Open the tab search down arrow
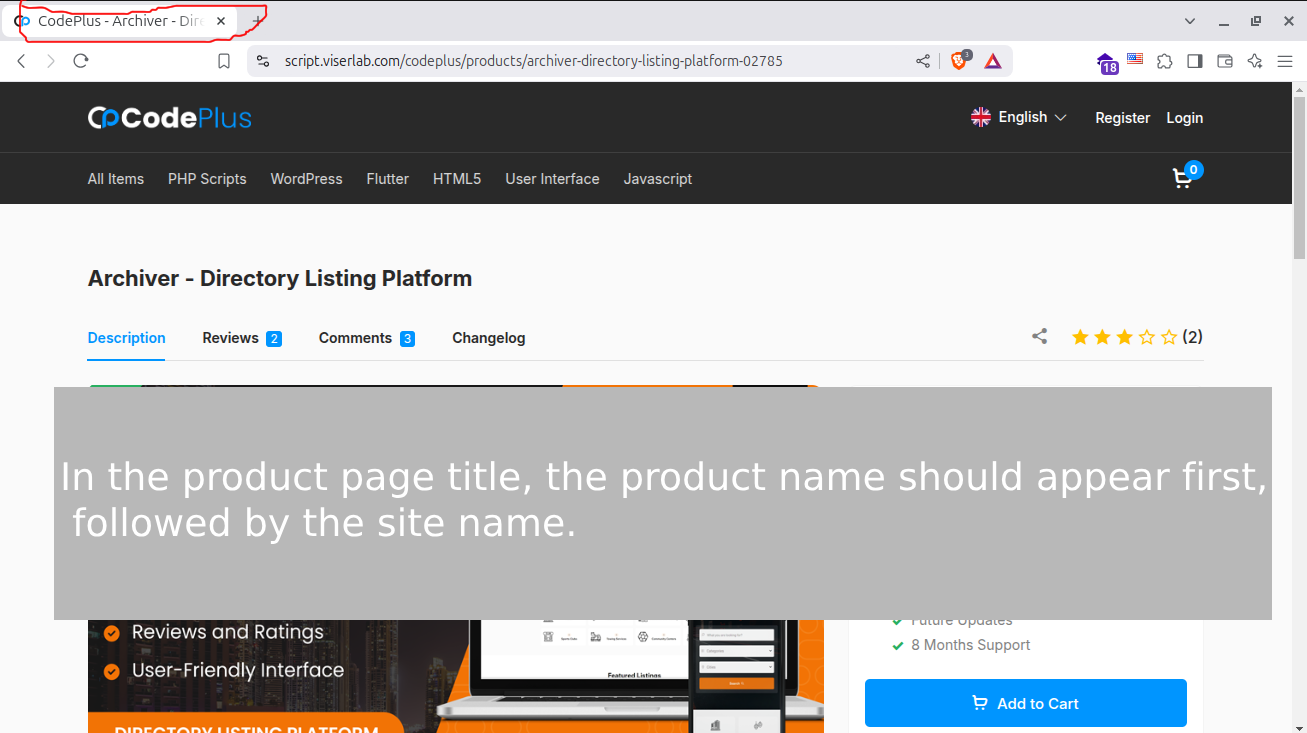 point(1190,21)
